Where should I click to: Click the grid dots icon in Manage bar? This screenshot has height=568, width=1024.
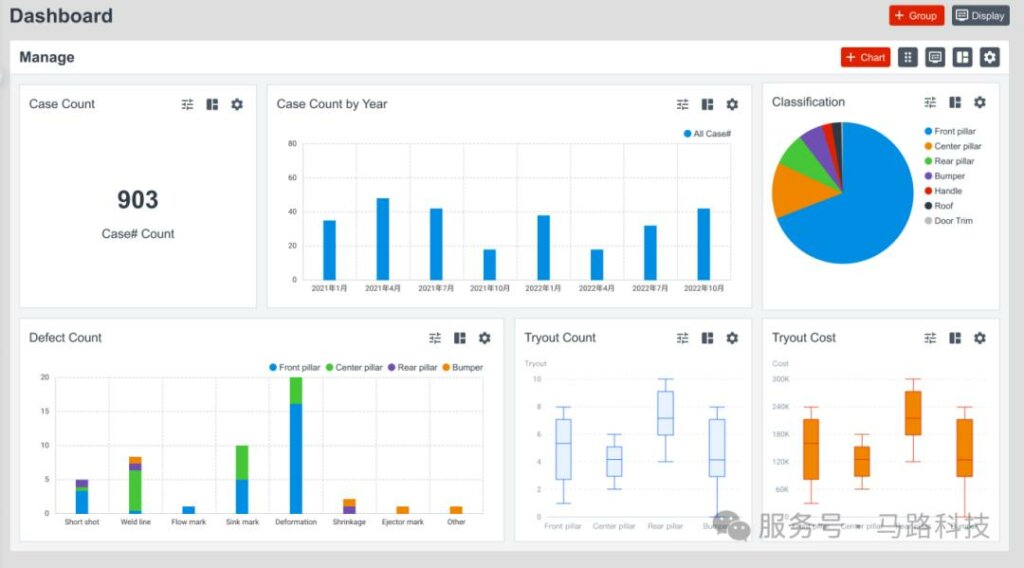907,57
